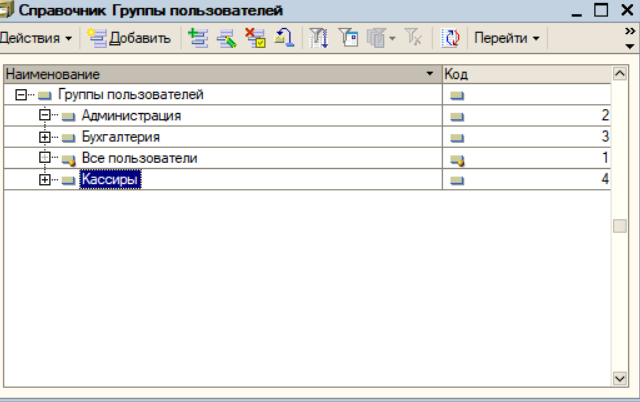Expand the Бухгалтерия tree node

click(x=44, y=137)
